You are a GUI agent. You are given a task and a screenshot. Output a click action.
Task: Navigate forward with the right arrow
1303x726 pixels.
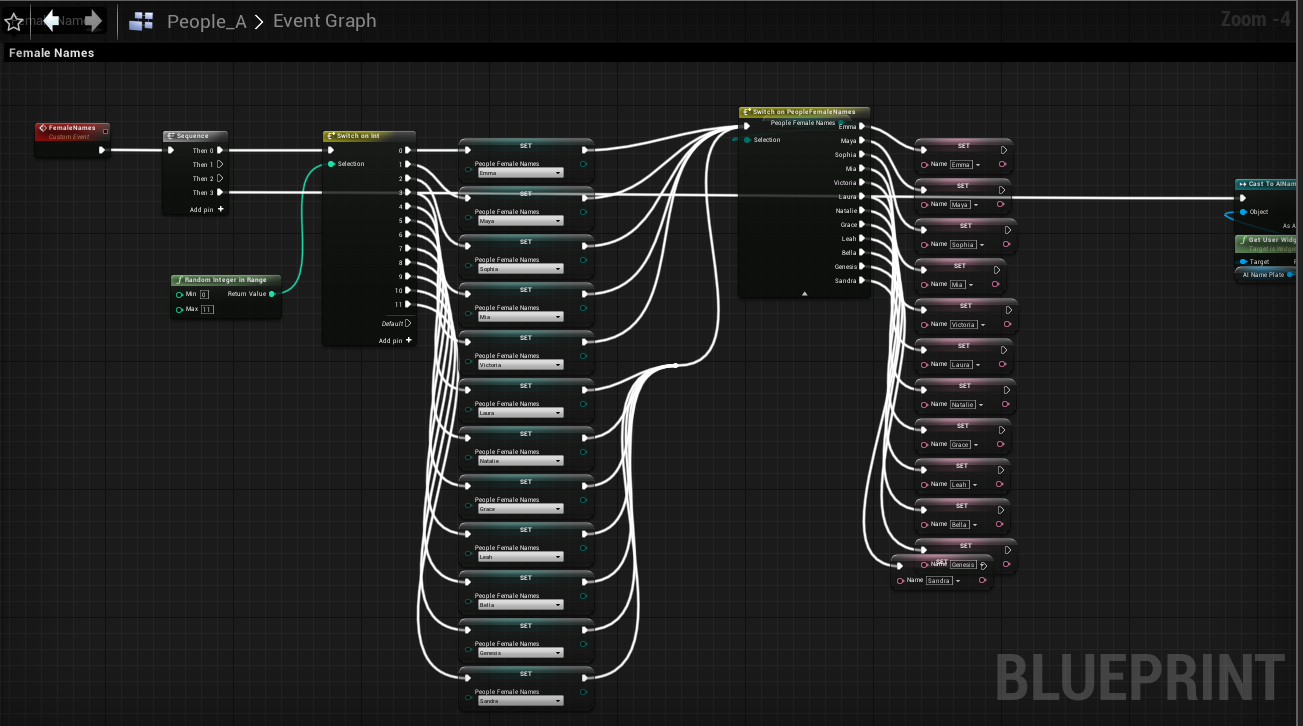93,20
